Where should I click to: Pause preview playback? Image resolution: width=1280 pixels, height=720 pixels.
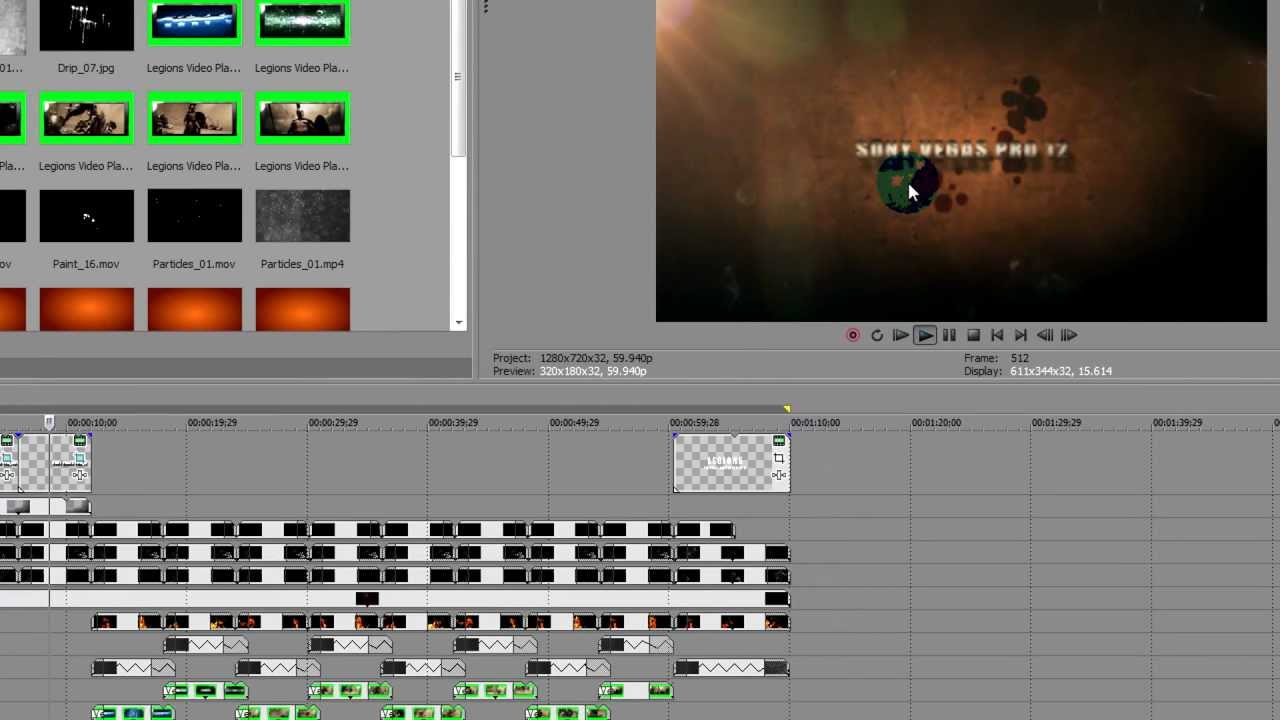coord(949,336)
